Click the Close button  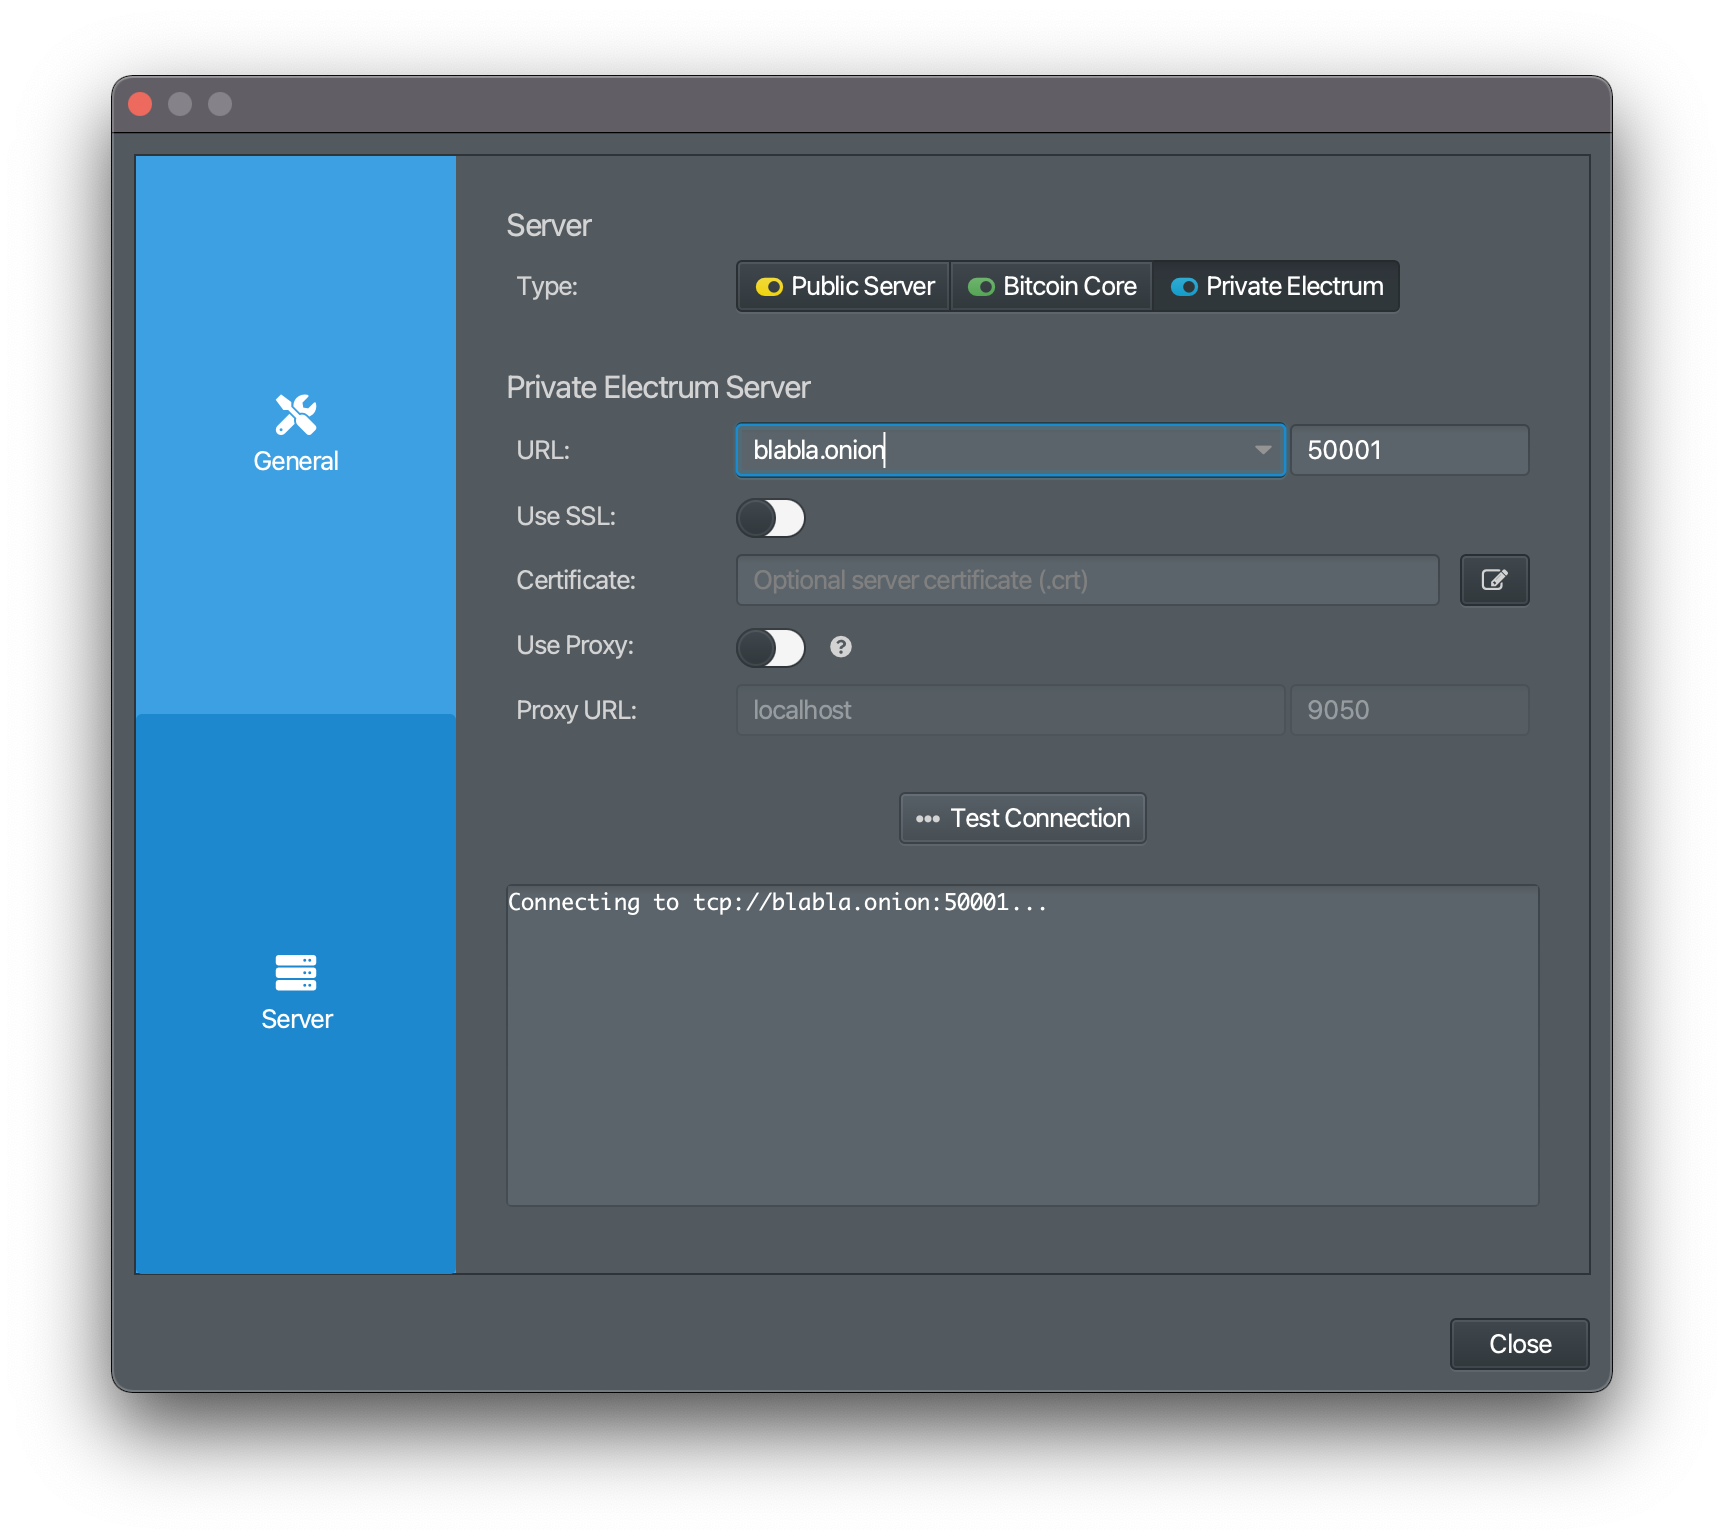click(1519, 1344)
